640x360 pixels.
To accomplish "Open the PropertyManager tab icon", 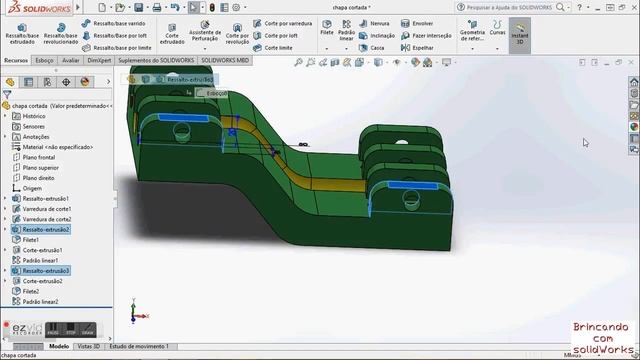I will (28, 82).
